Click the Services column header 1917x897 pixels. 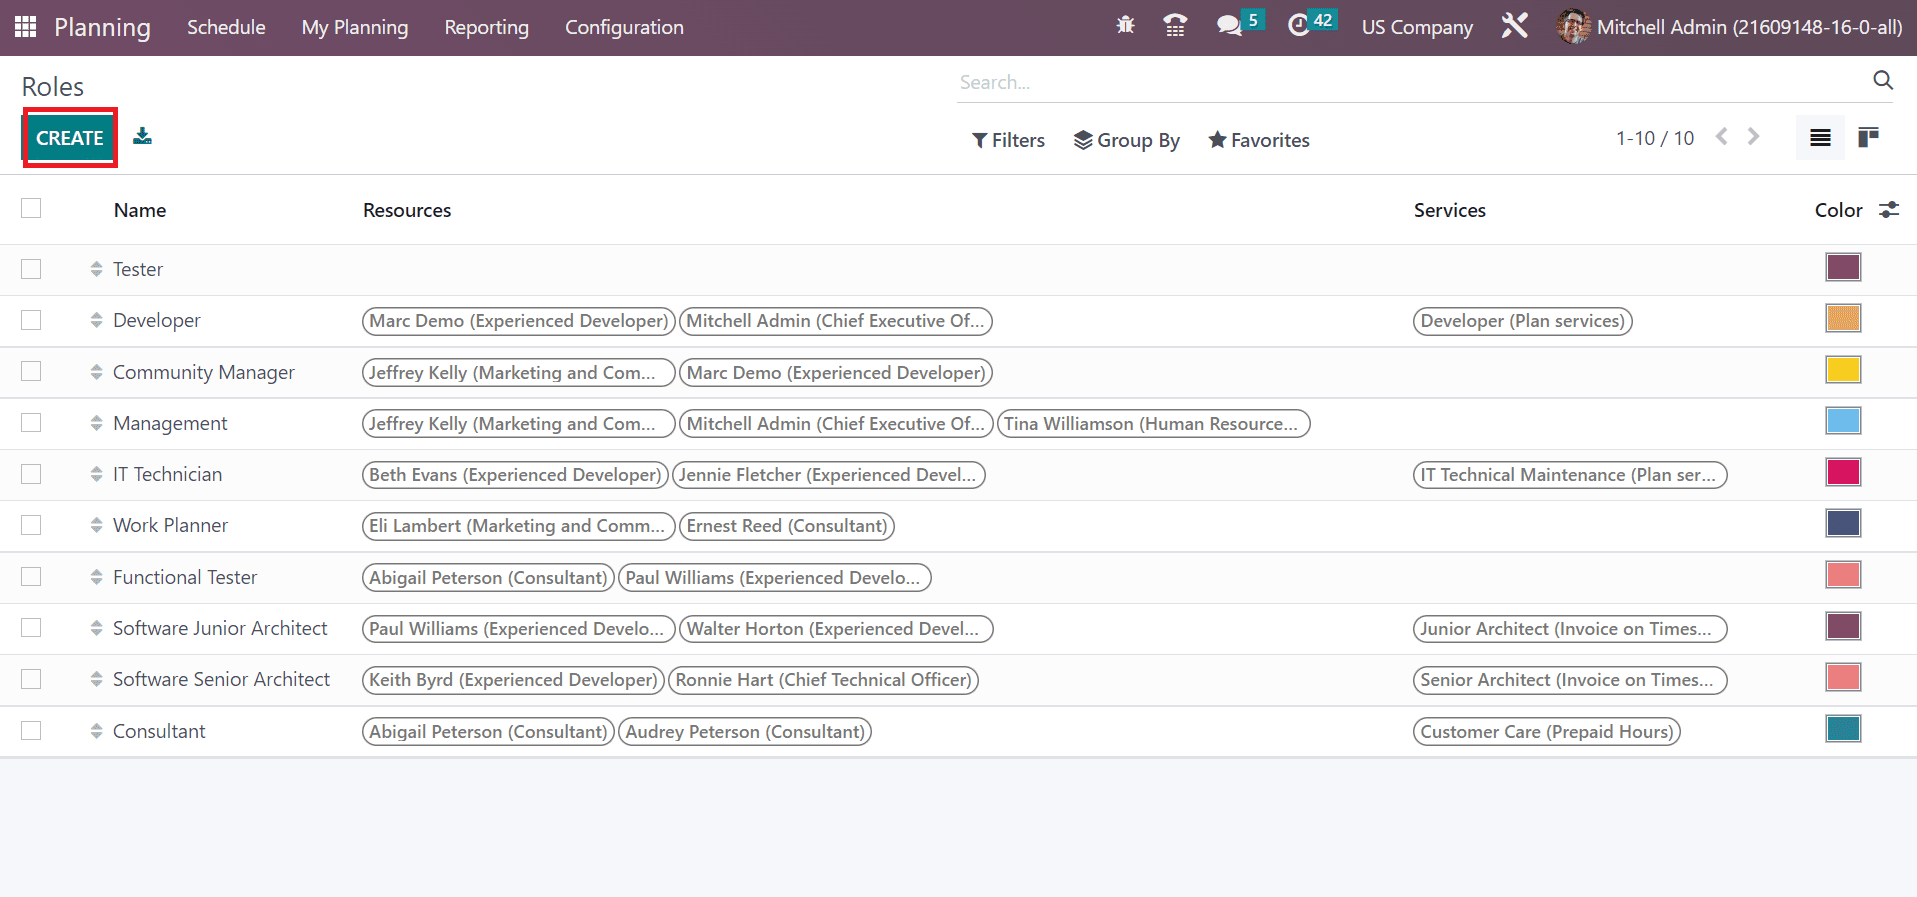click(x=1449, y=210)
